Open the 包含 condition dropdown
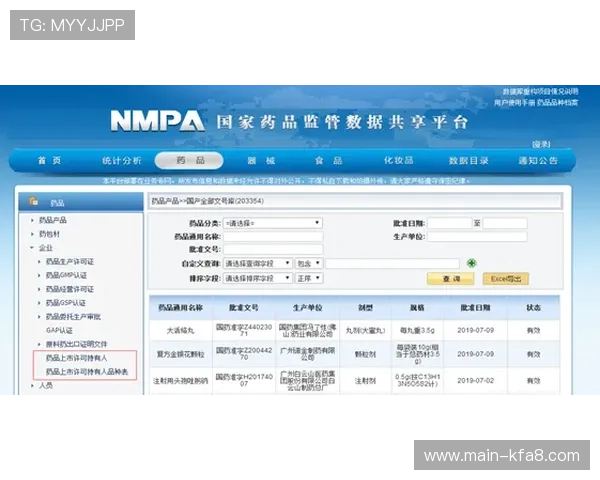This screenshot has height=480, width=600. 309,263
